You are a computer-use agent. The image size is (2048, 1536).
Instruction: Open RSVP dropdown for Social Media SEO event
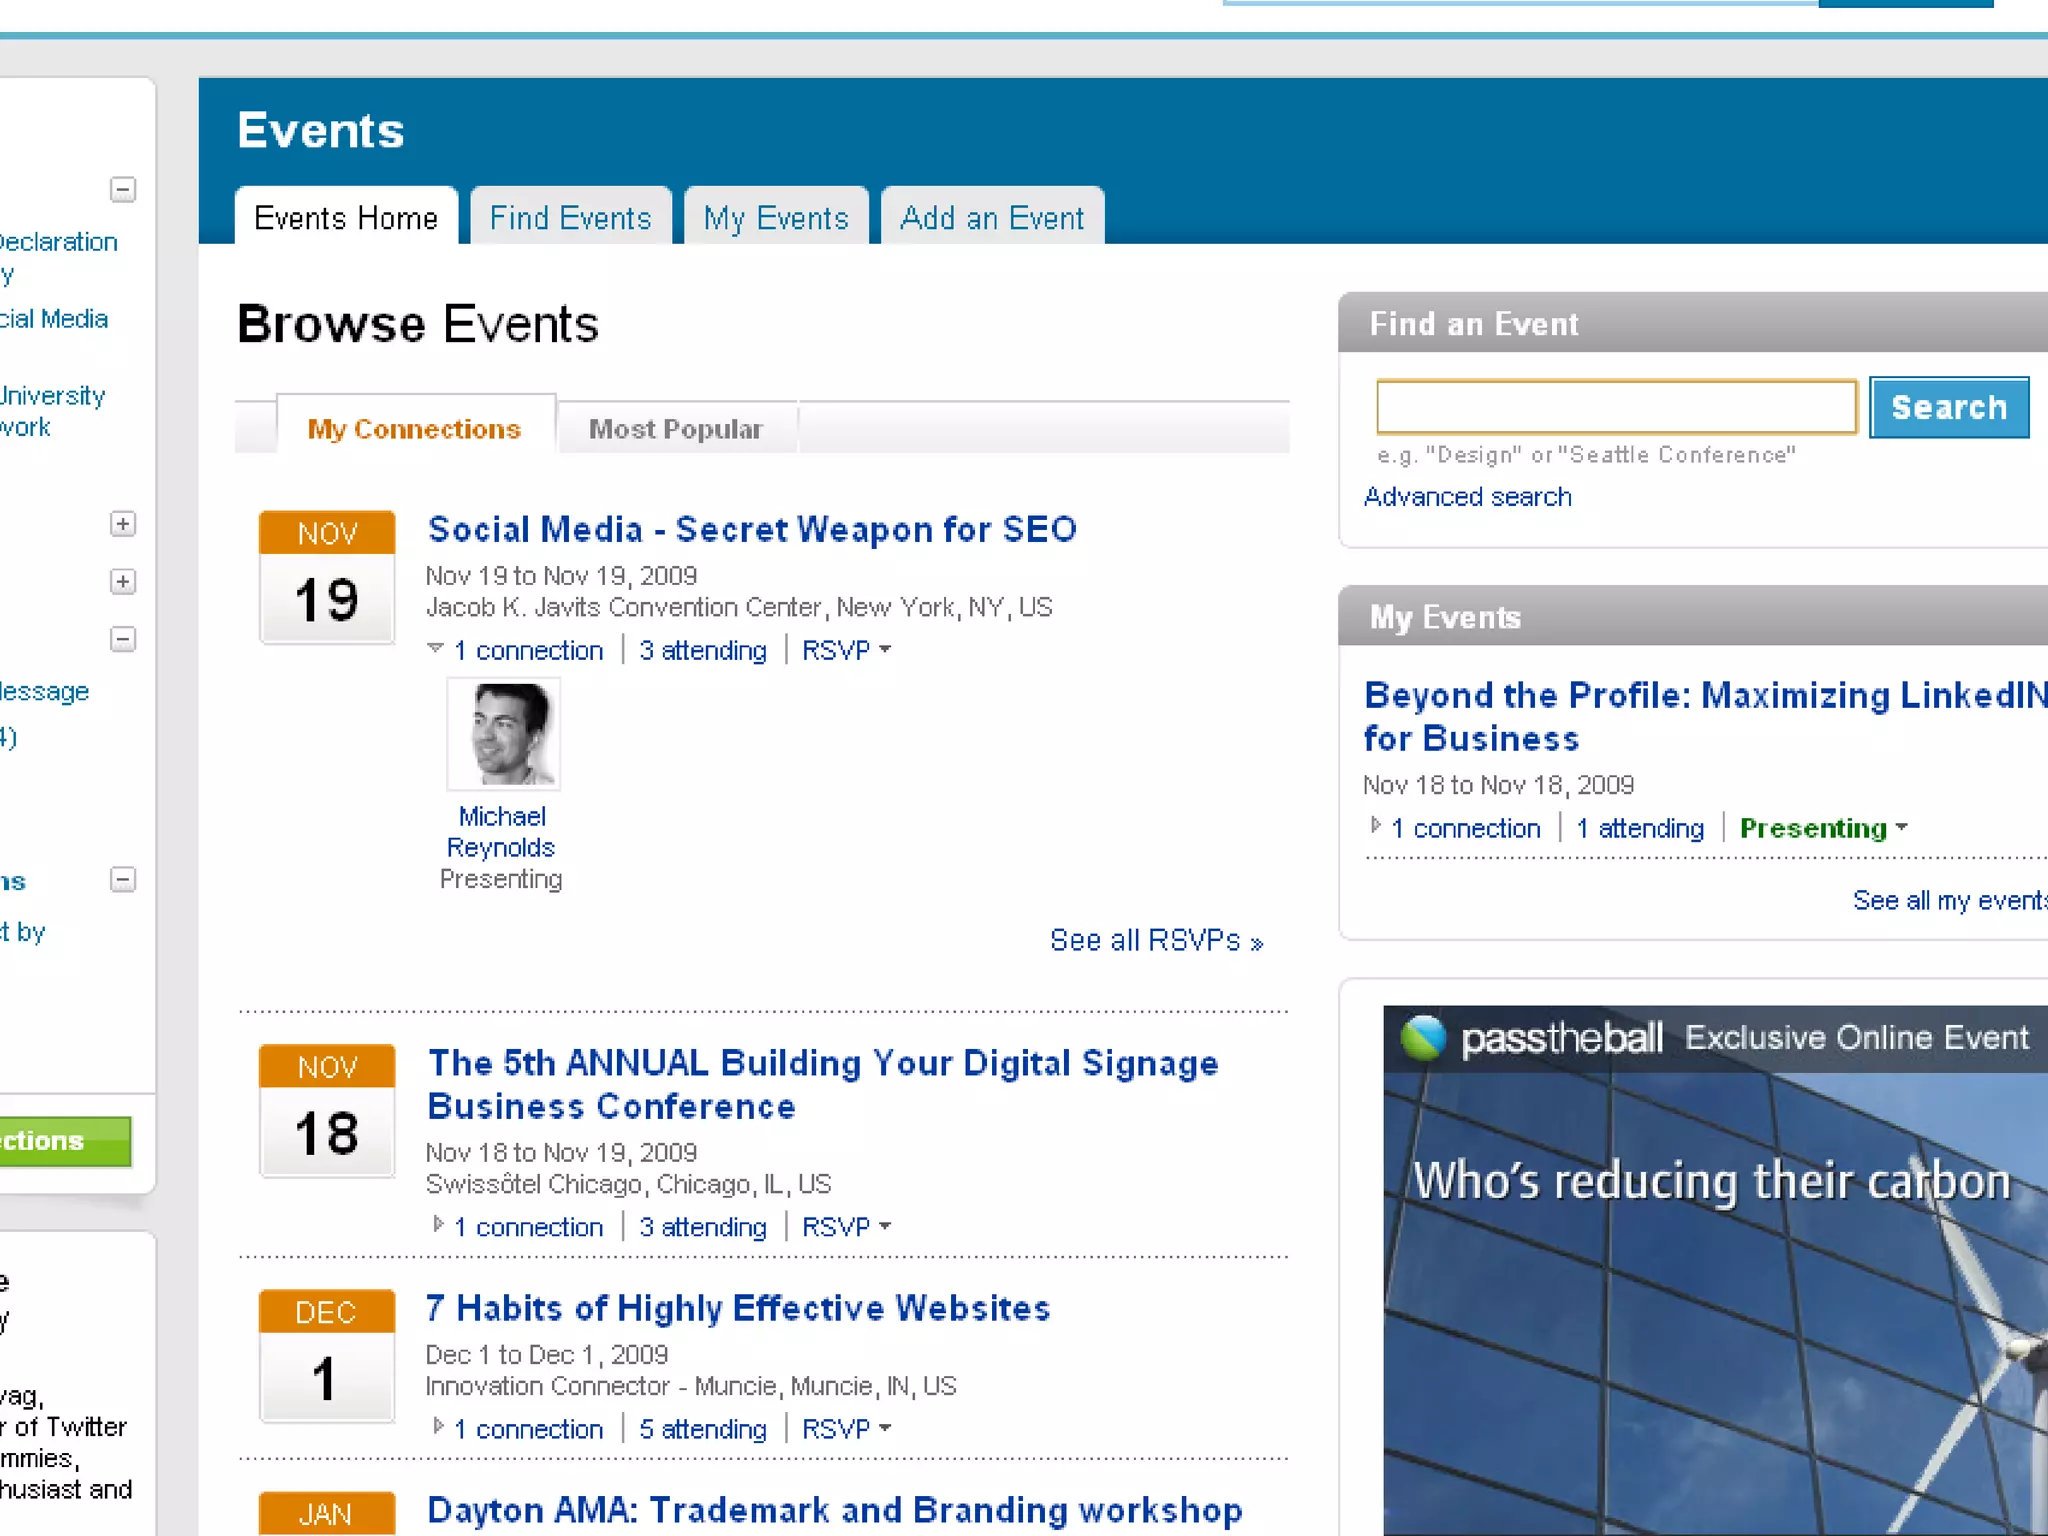tap(846, 650)
